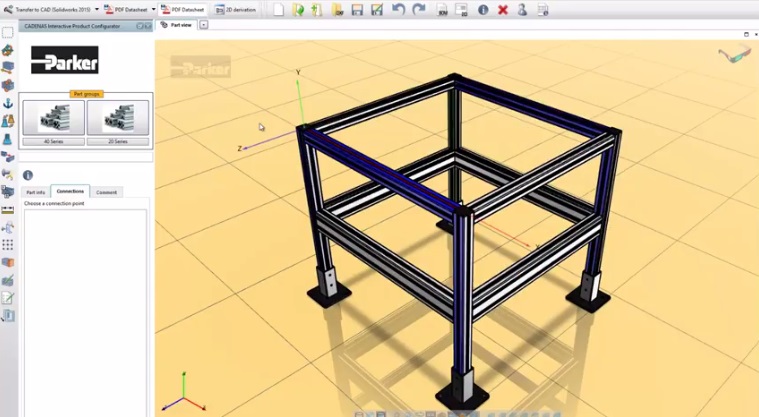This screenshot has height=417, width=759.
Task: Click the 2D drawing sheet icon
Action: tap(461, 9)
